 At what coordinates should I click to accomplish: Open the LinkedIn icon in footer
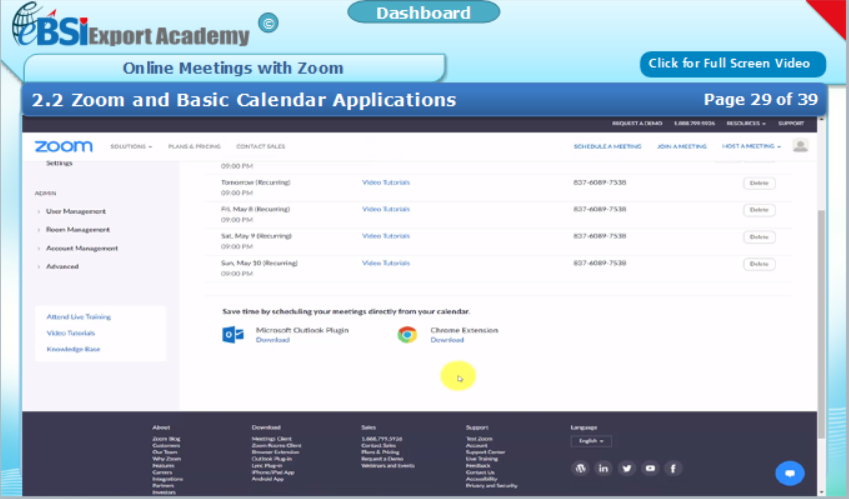[603, 468]
